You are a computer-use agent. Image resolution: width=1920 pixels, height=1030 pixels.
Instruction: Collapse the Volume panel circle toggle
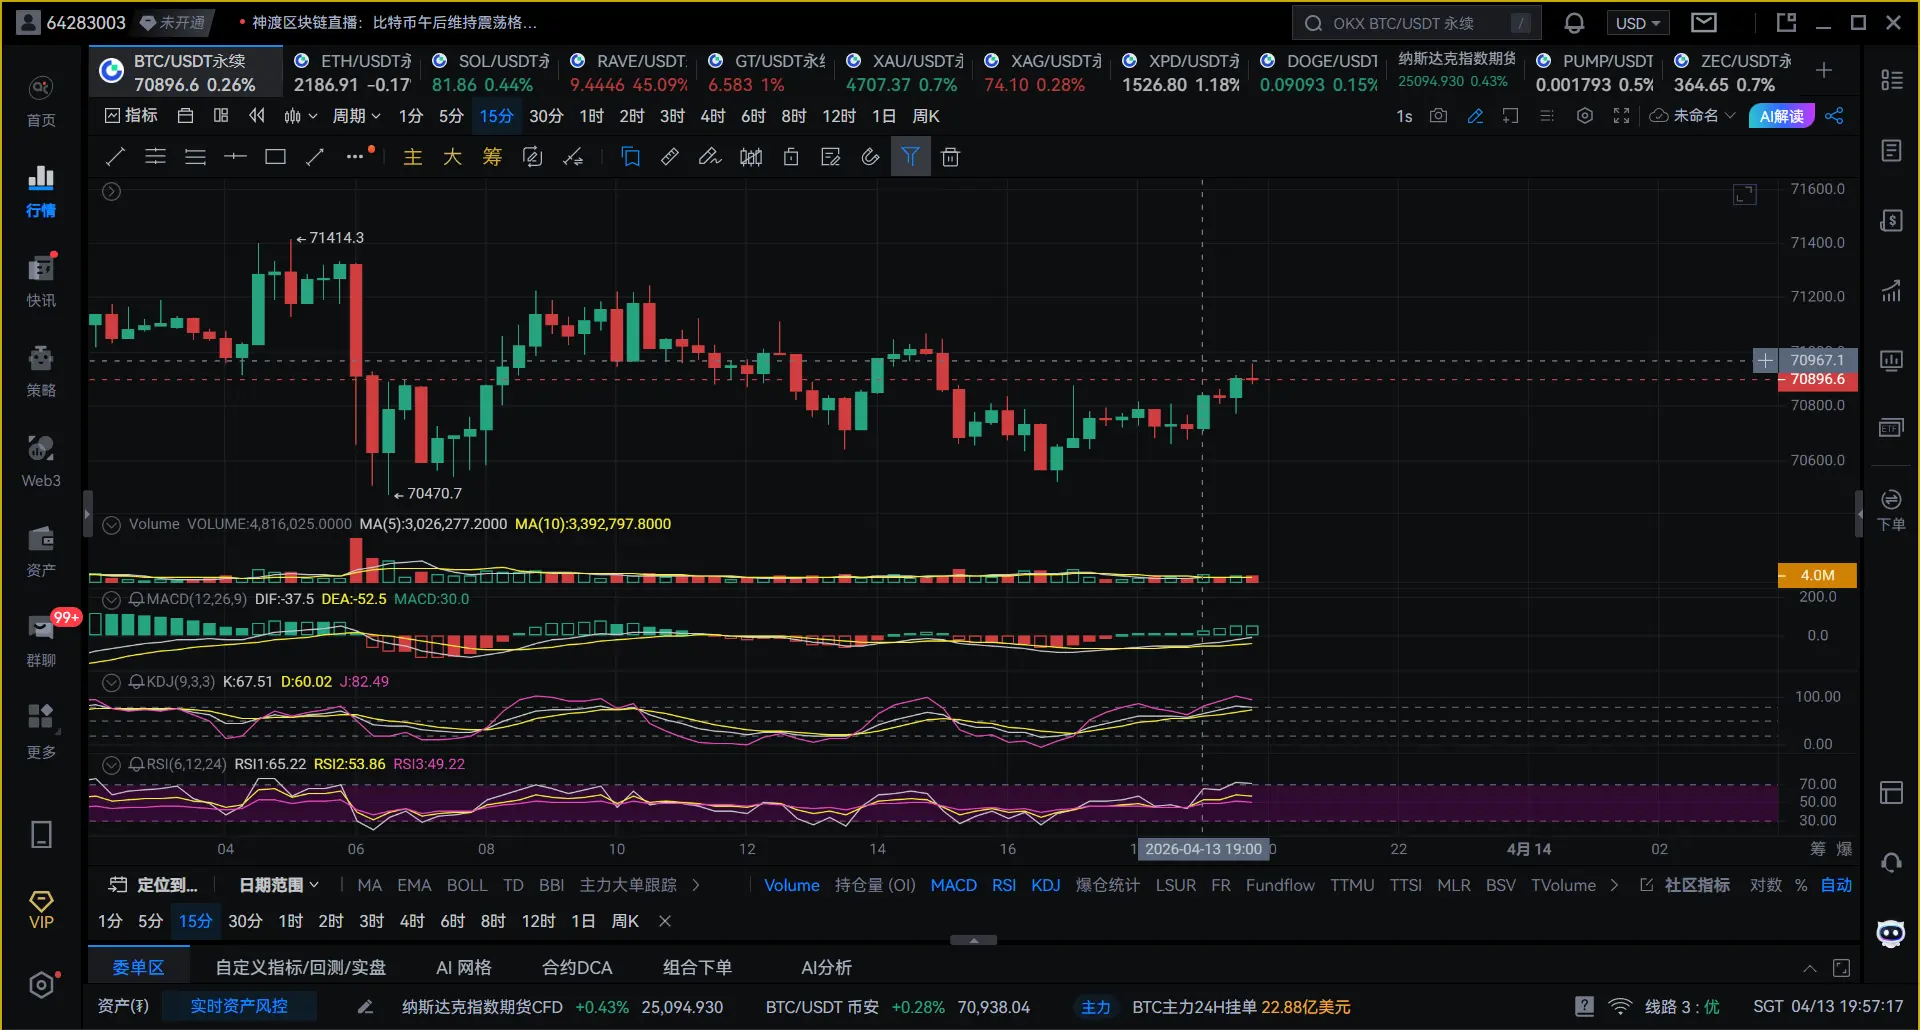[112, 524]
